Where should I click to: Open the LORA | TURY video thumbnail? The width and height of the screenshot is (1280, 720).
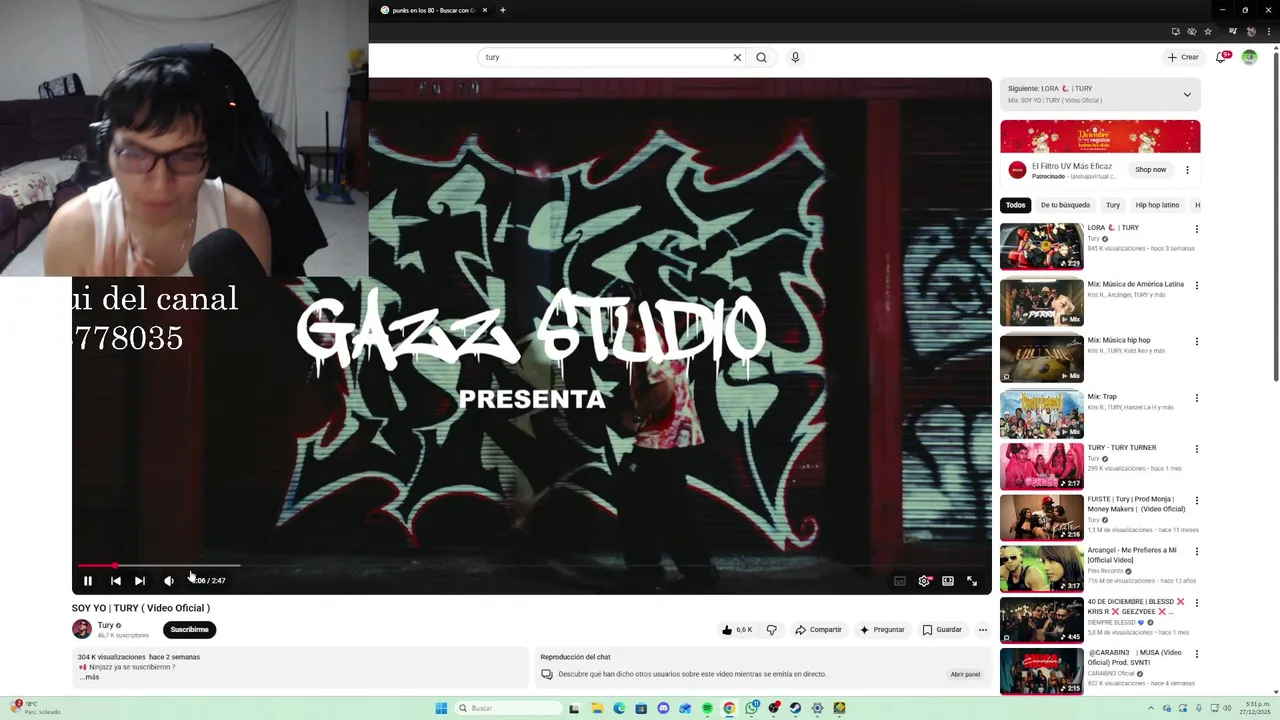[1041, 246]
